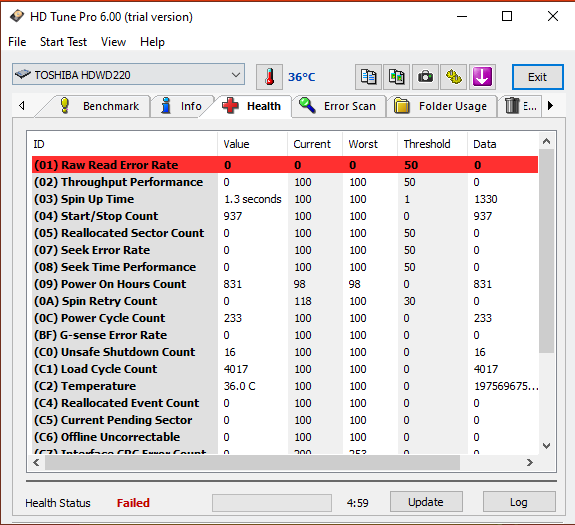Copy text info to clipboard icon
This screenshot has height=525, width=575.
[368, 77]
